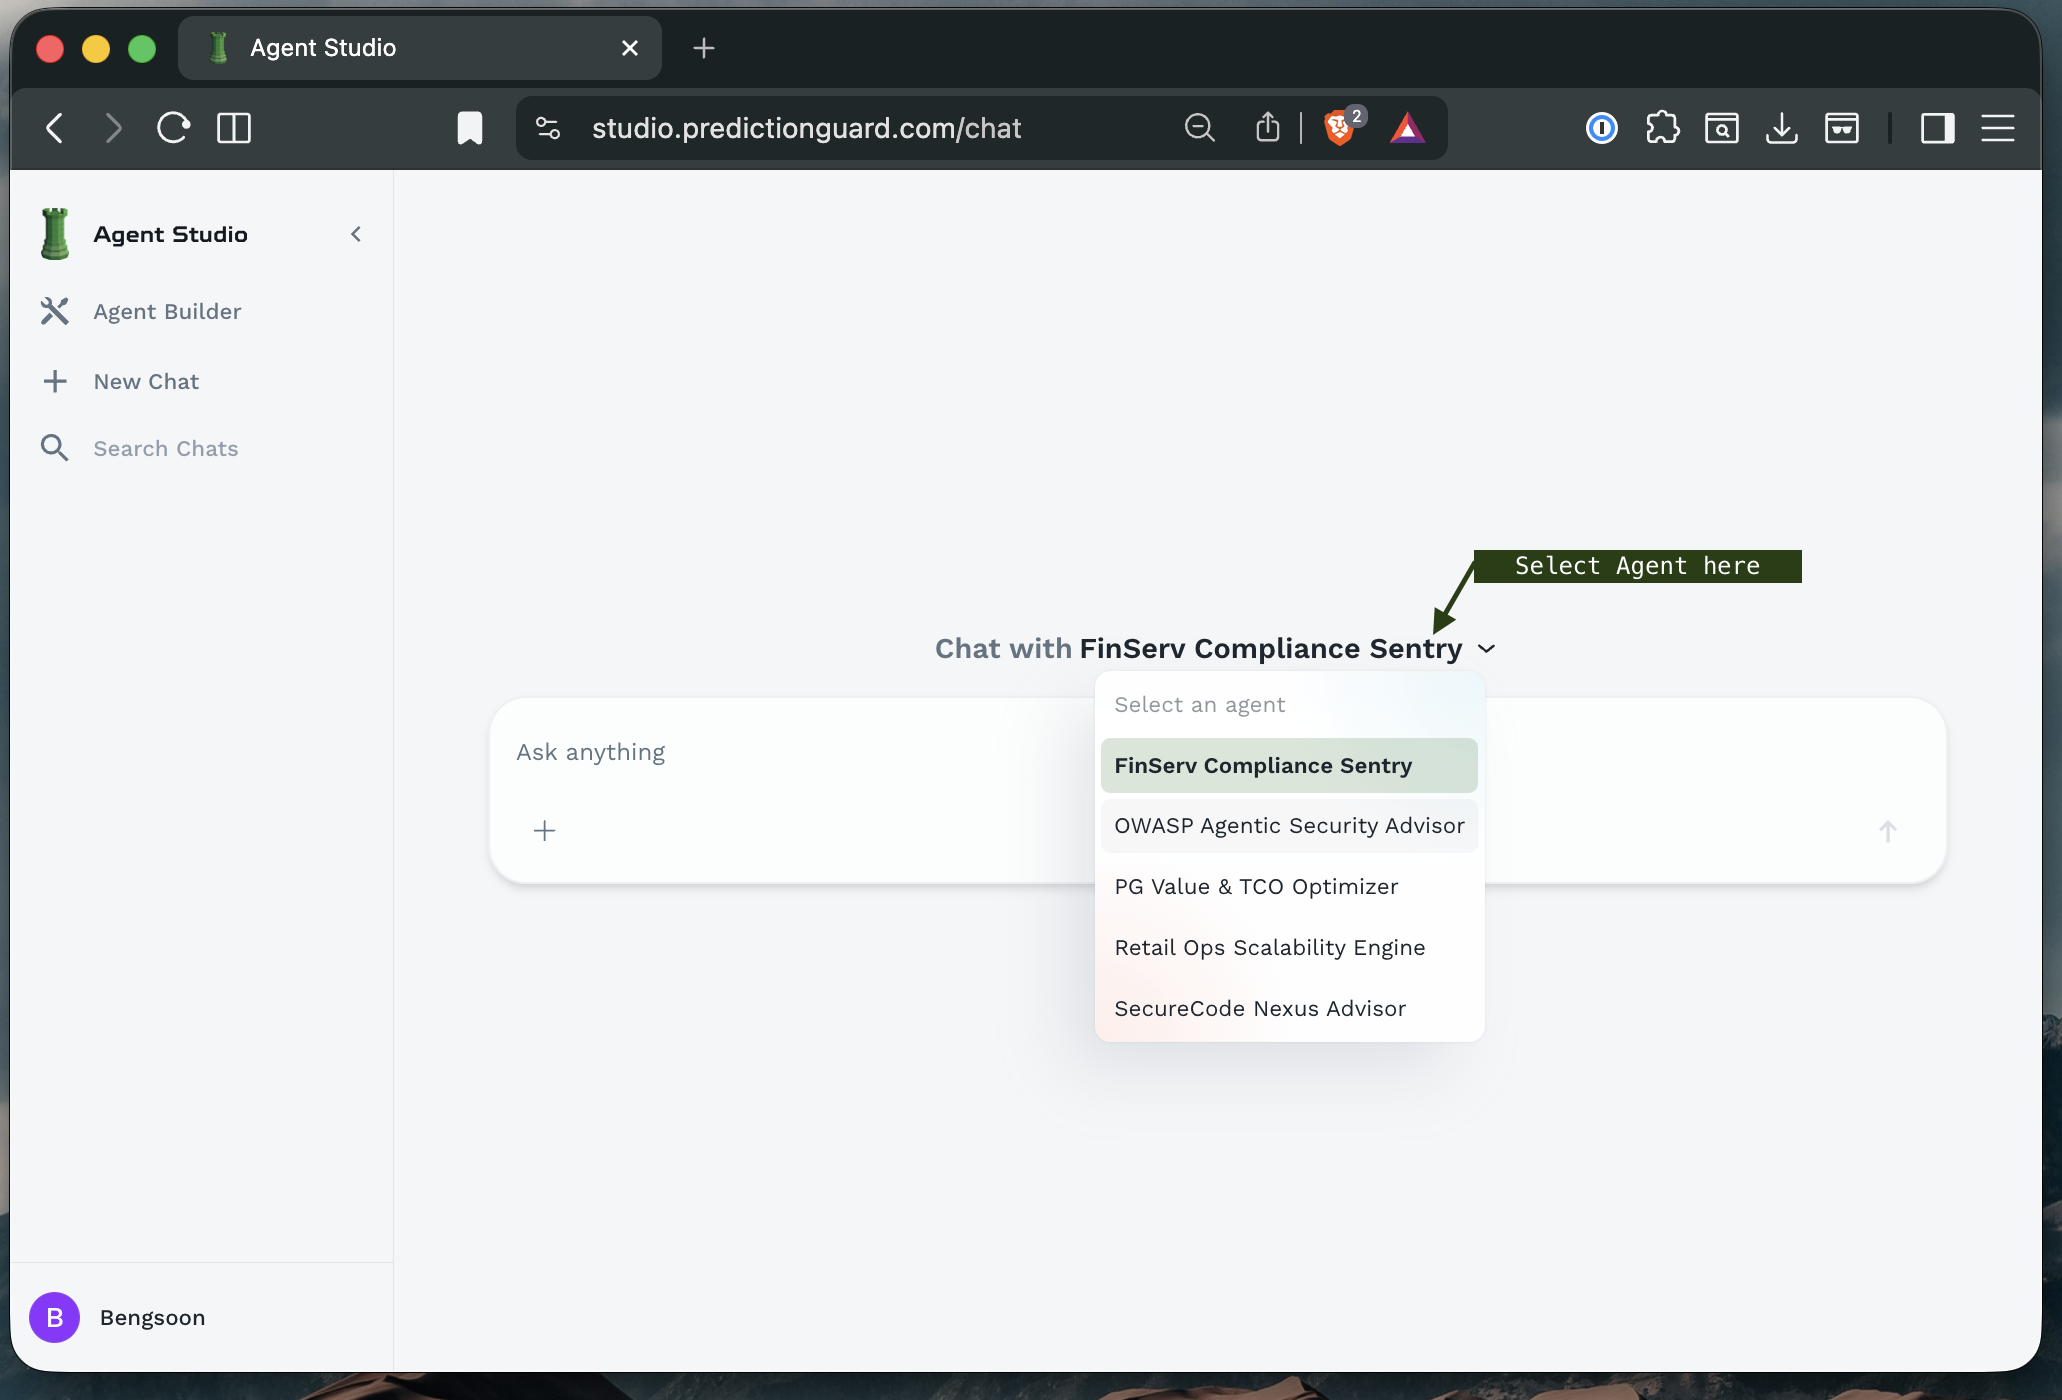Screen dimensions: 2062x1400
Task: Open the Bengsoon user profile
Action: pos(118,1317)
